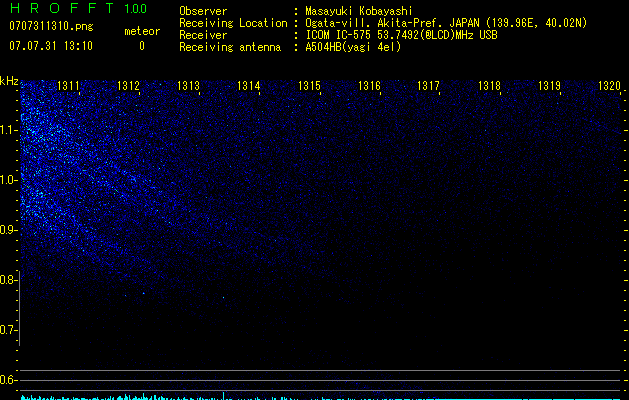
Task: Click the 1318 time marker
Action: coord(489,86)
